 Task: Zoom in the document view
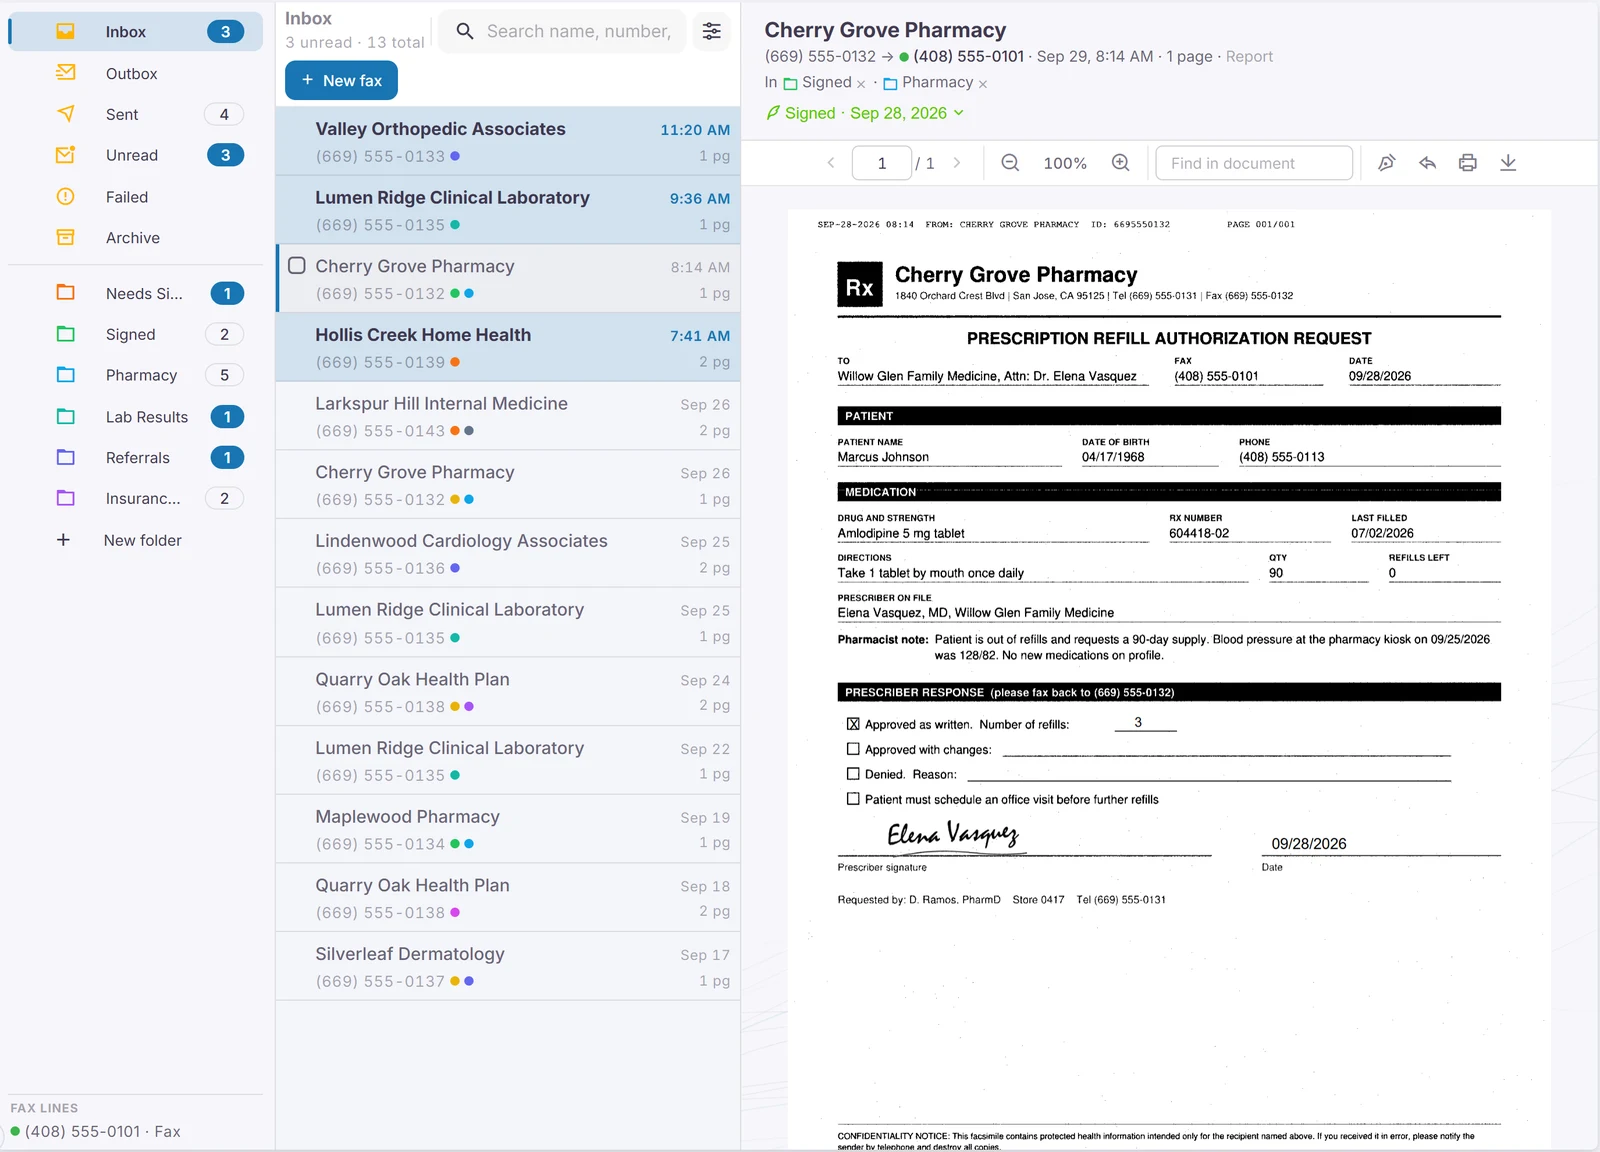(x=1121, y=163)
